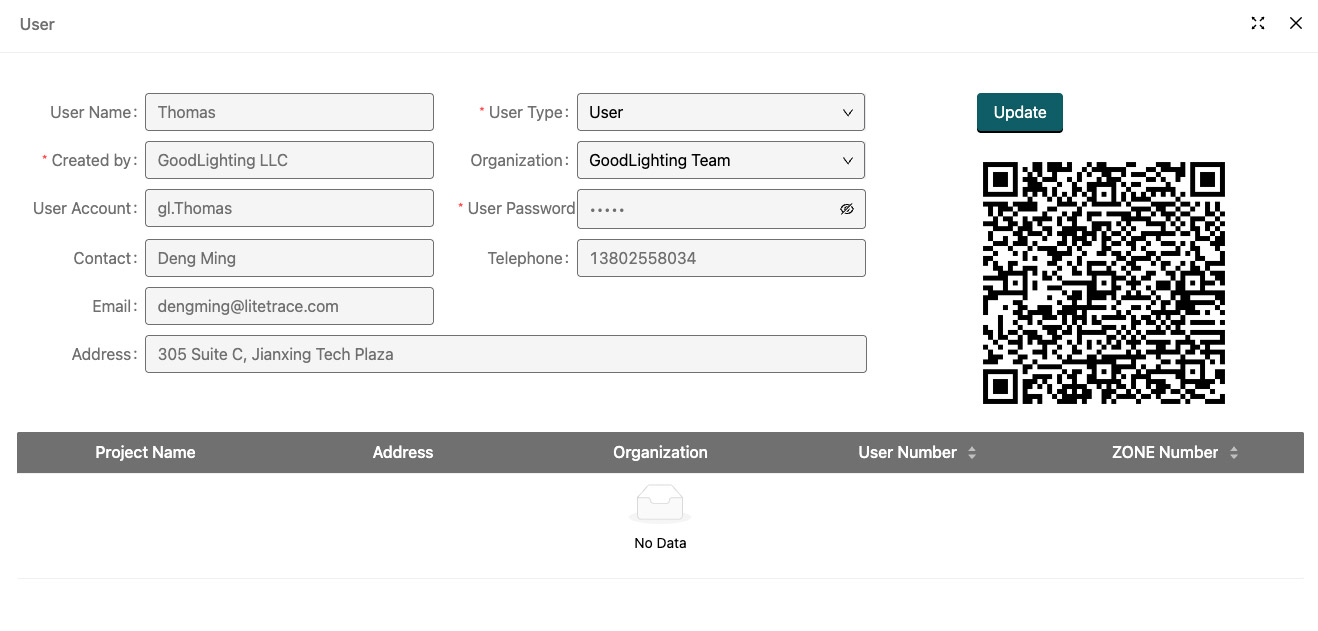Toggle password visibility eye icon
This screenshot has height=631, width=1318.
pyautogui.click(x=847, y=209)
